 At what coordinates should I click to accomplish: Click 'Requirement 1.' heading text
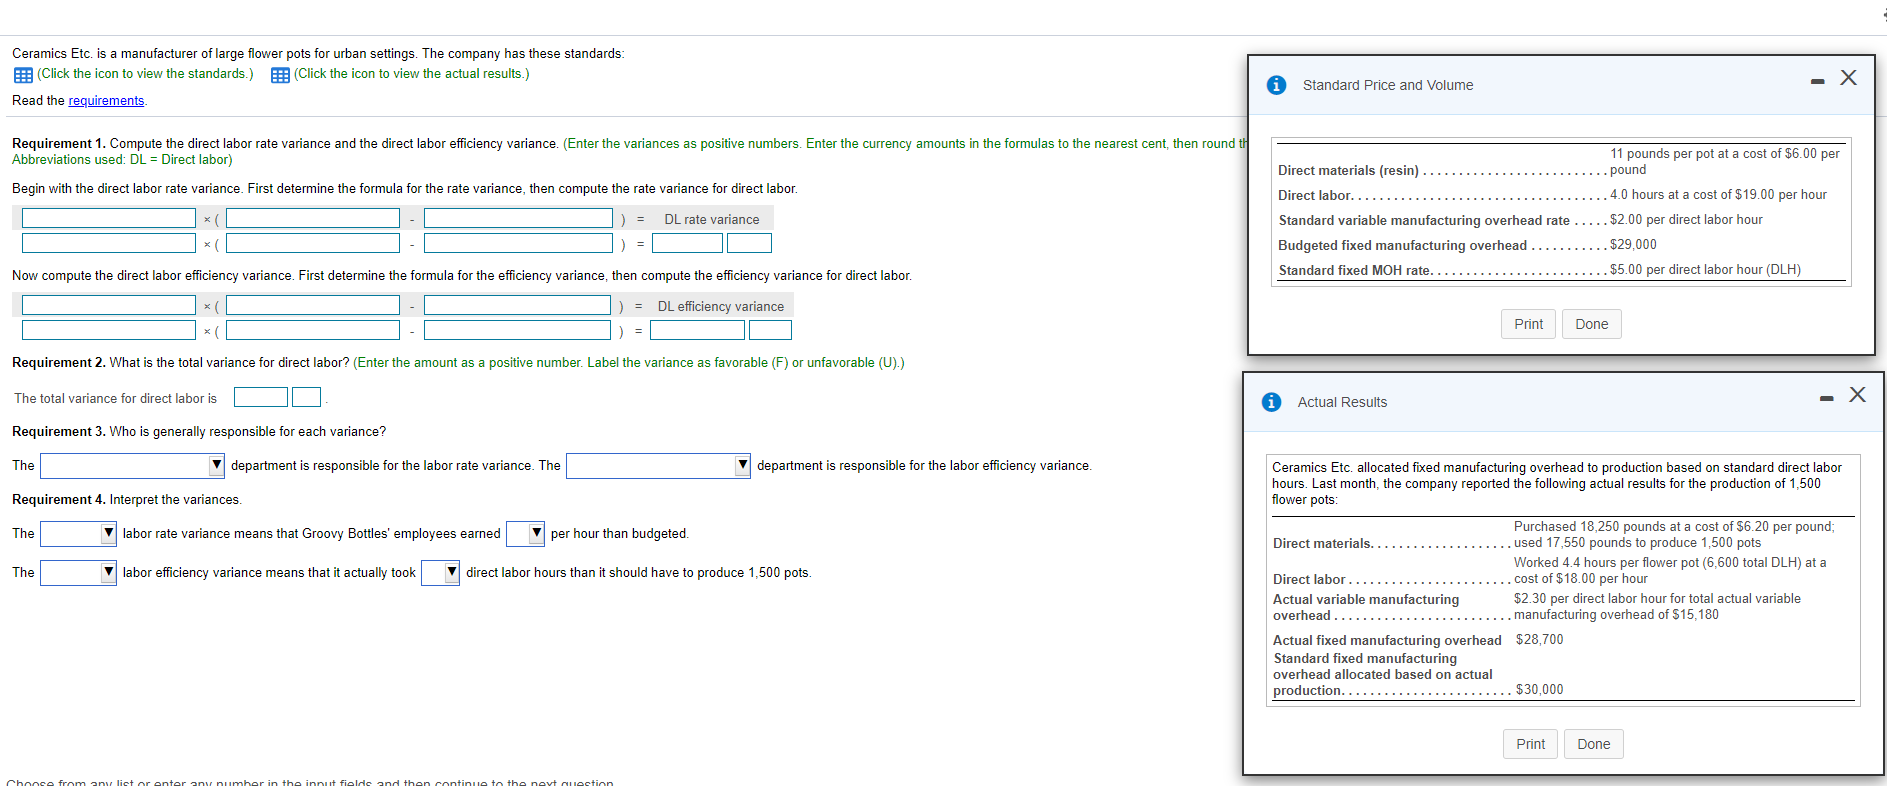pos(59,144)
